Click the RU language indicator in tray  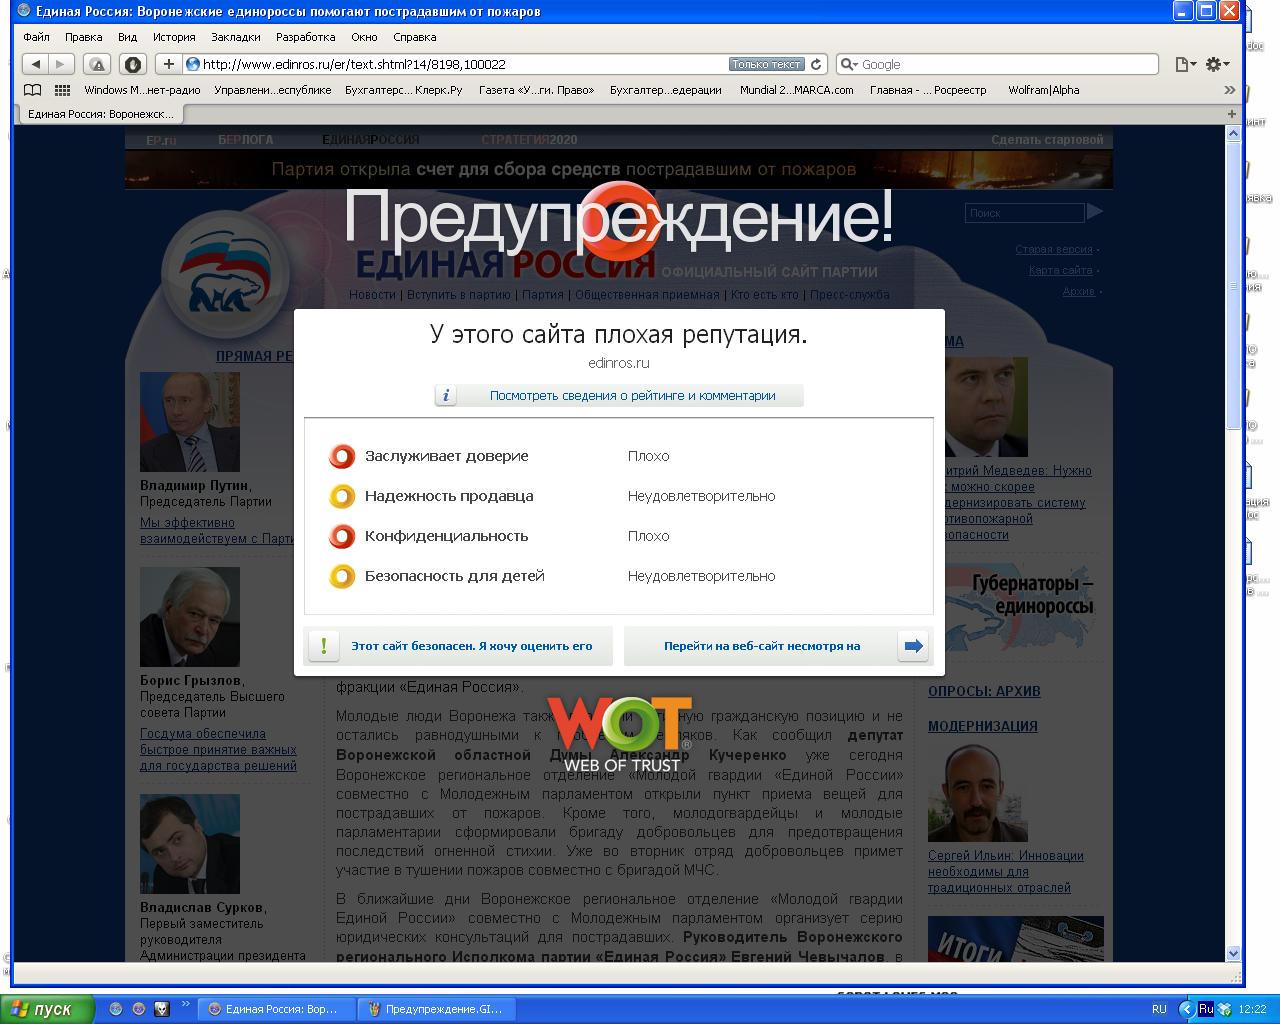click(x=1159, y=1009)
